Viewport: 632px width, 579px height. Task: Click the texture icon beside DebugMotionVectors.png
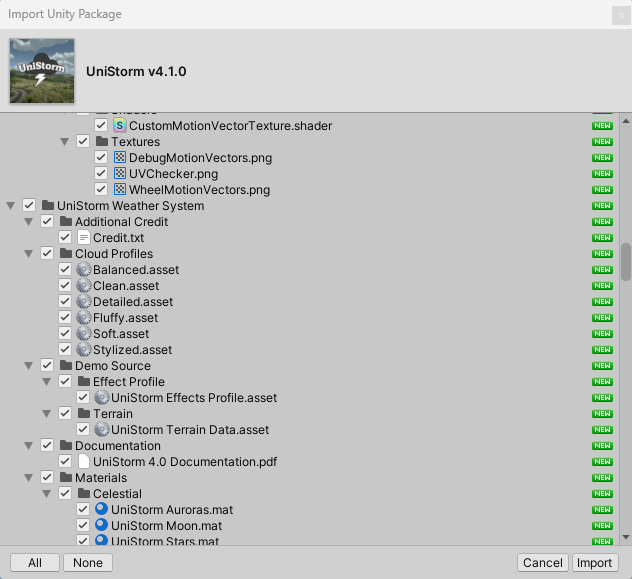pos(120,157)
